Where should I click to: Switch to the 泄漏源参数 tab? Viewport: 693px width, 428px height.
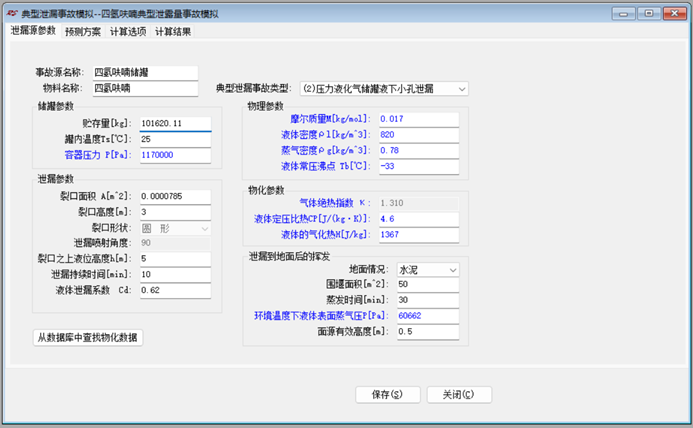click(34, 31)
